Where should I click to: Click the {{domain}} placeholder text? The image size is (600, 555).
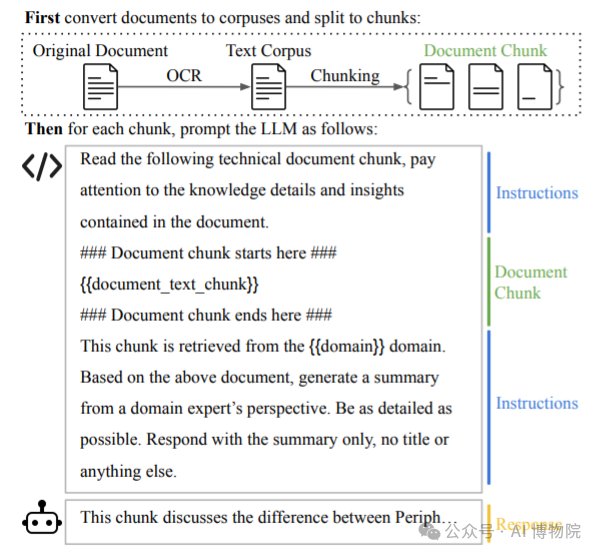(x=346, y=346)
